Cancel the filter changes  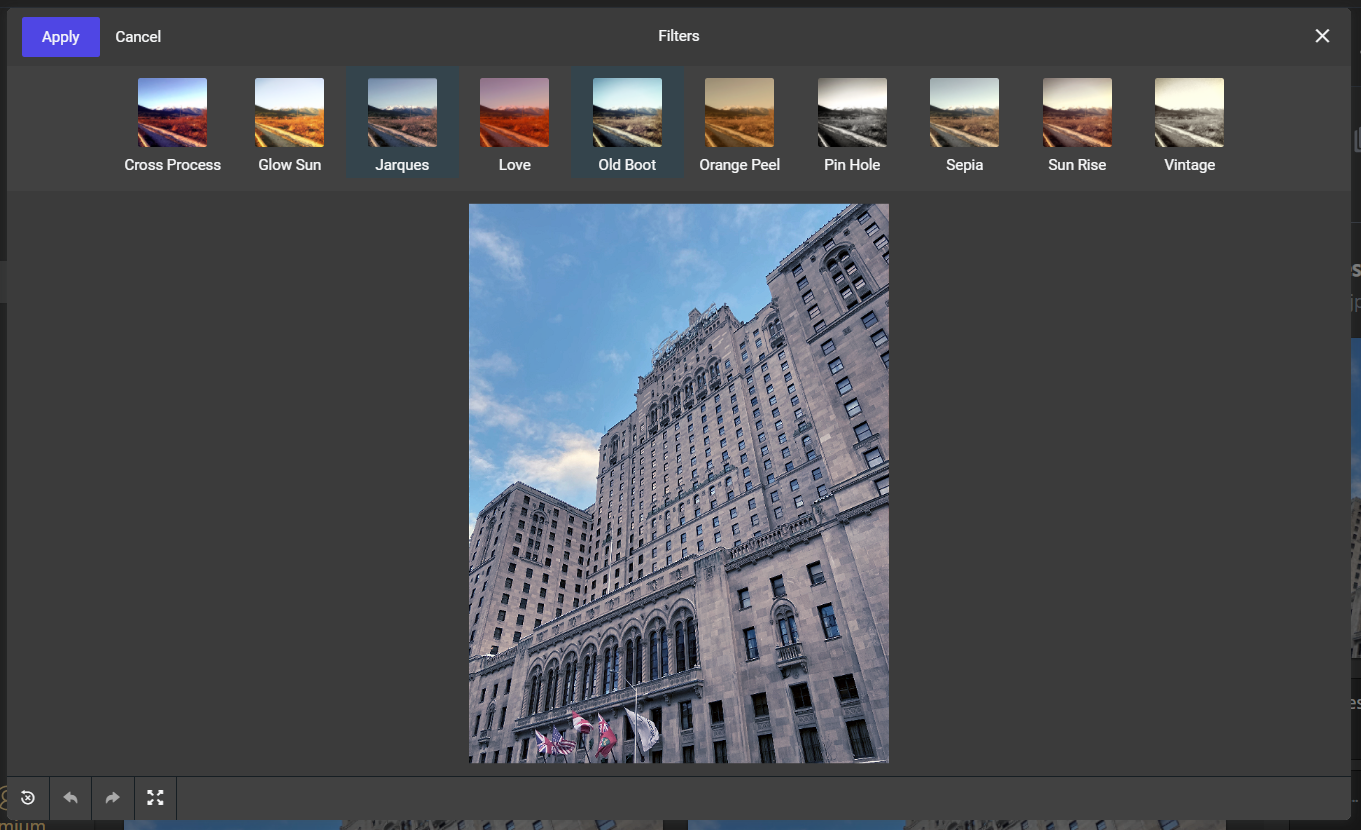point(138,37)
